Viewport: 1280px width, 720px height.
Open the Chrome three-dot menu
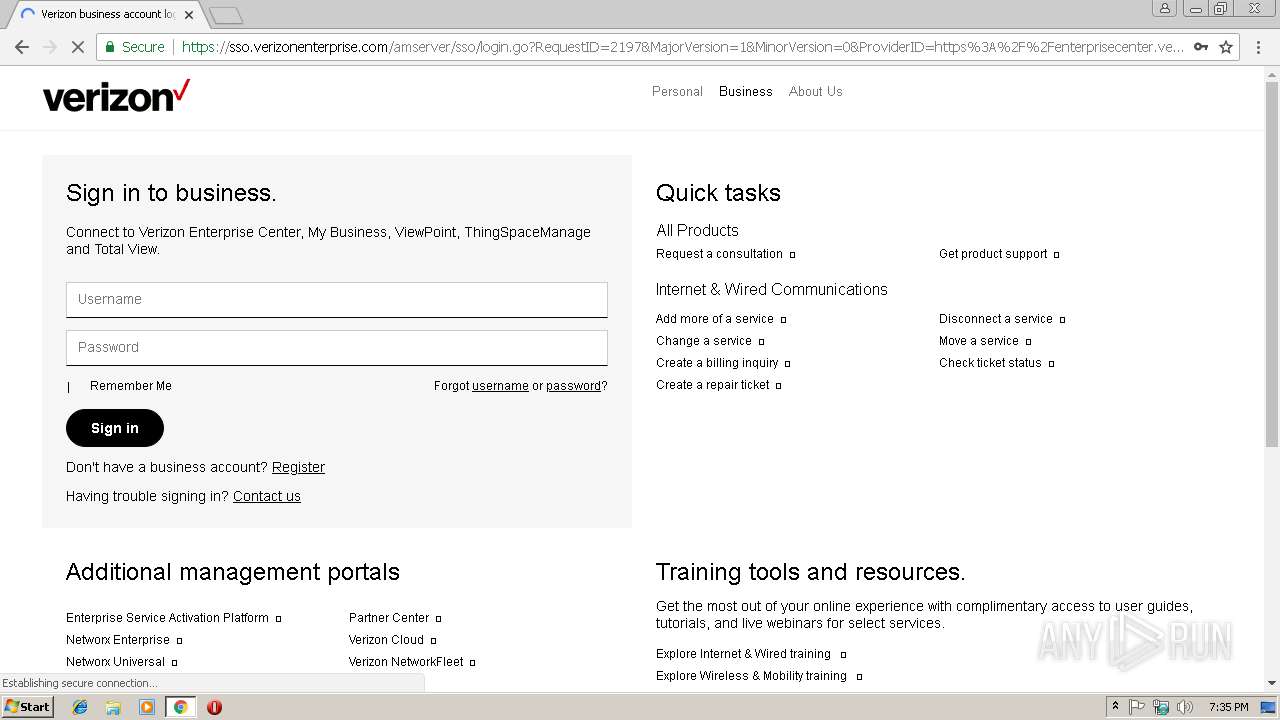coord(1259,47)
